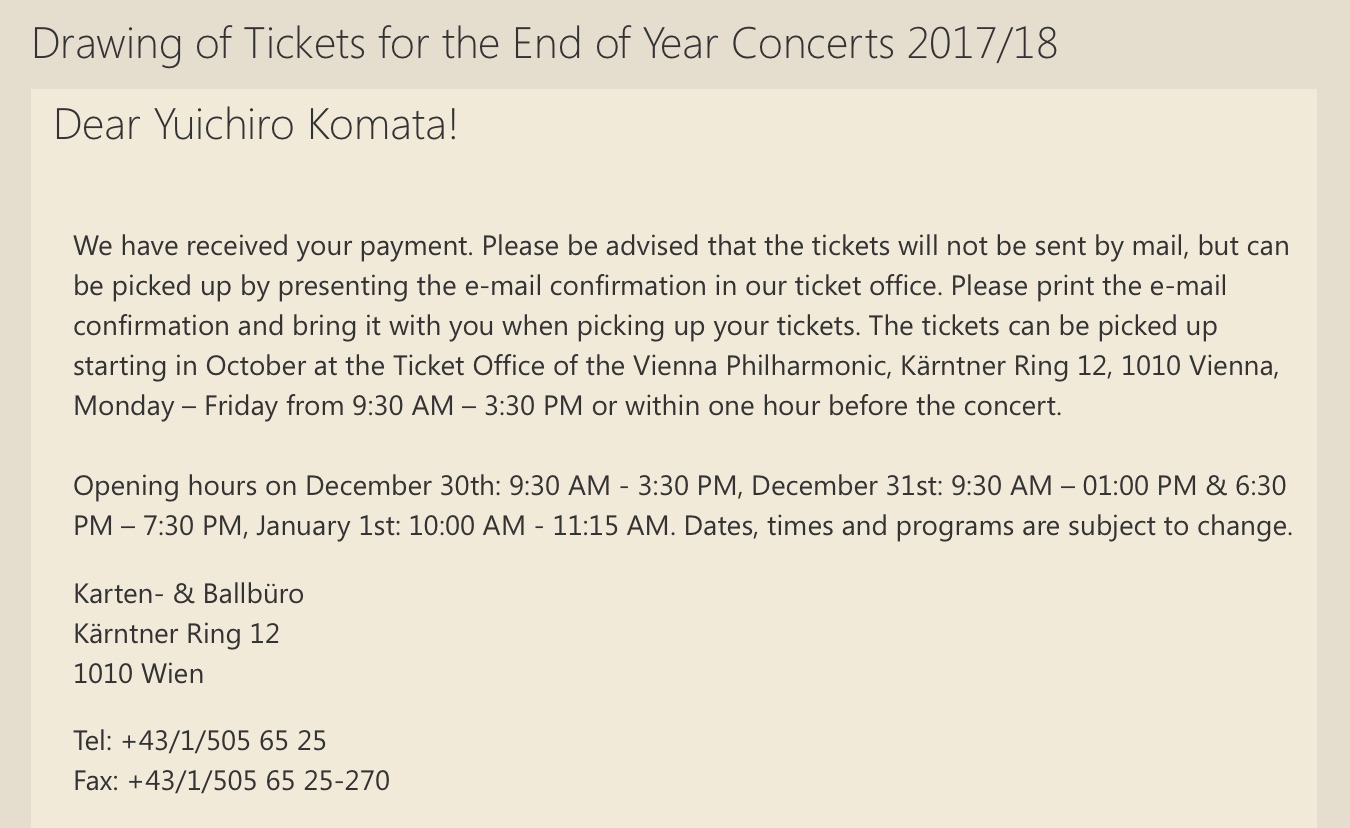Click the fax number ending in 25-270
Screen dimensions: 1350x828
(x=258, y=781)
